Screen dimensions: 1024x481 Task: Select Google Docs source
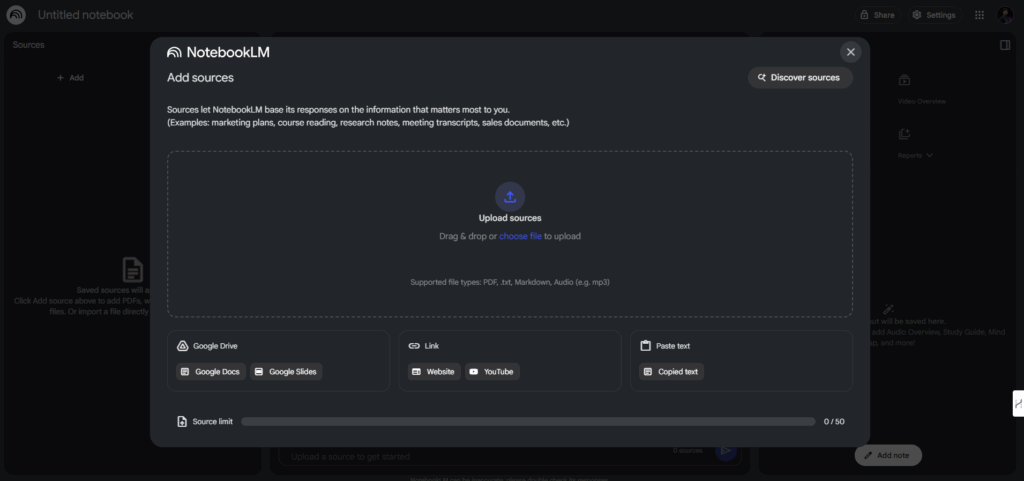[x=211, y=371]
